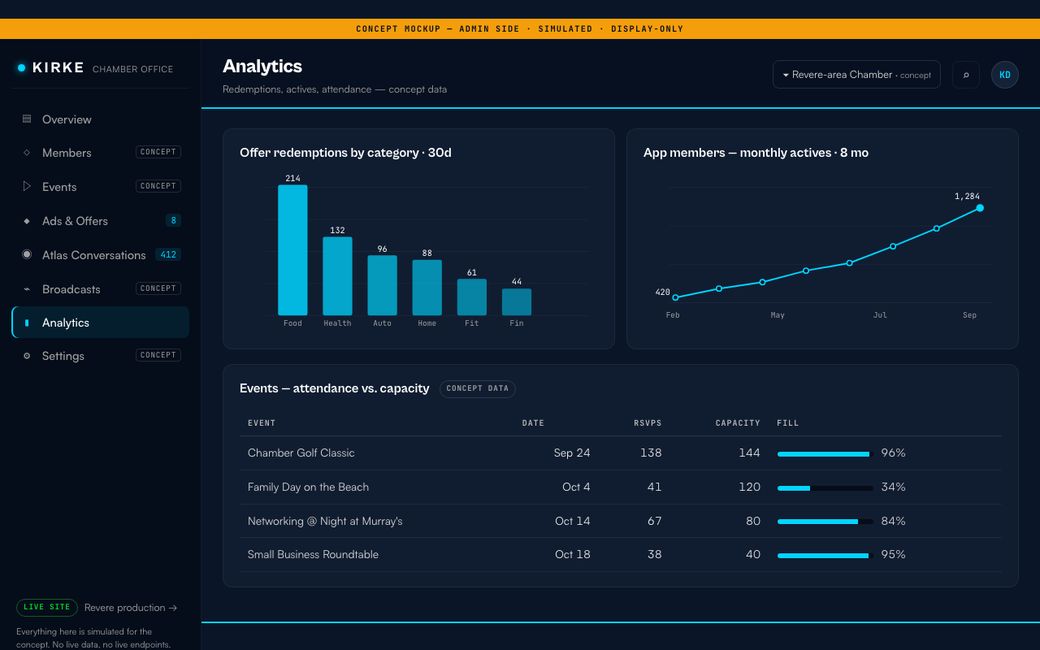The height and width of the screenshot is (650, 1040).
Task: Open search with the magnifier icon
Action: [966, 75]
